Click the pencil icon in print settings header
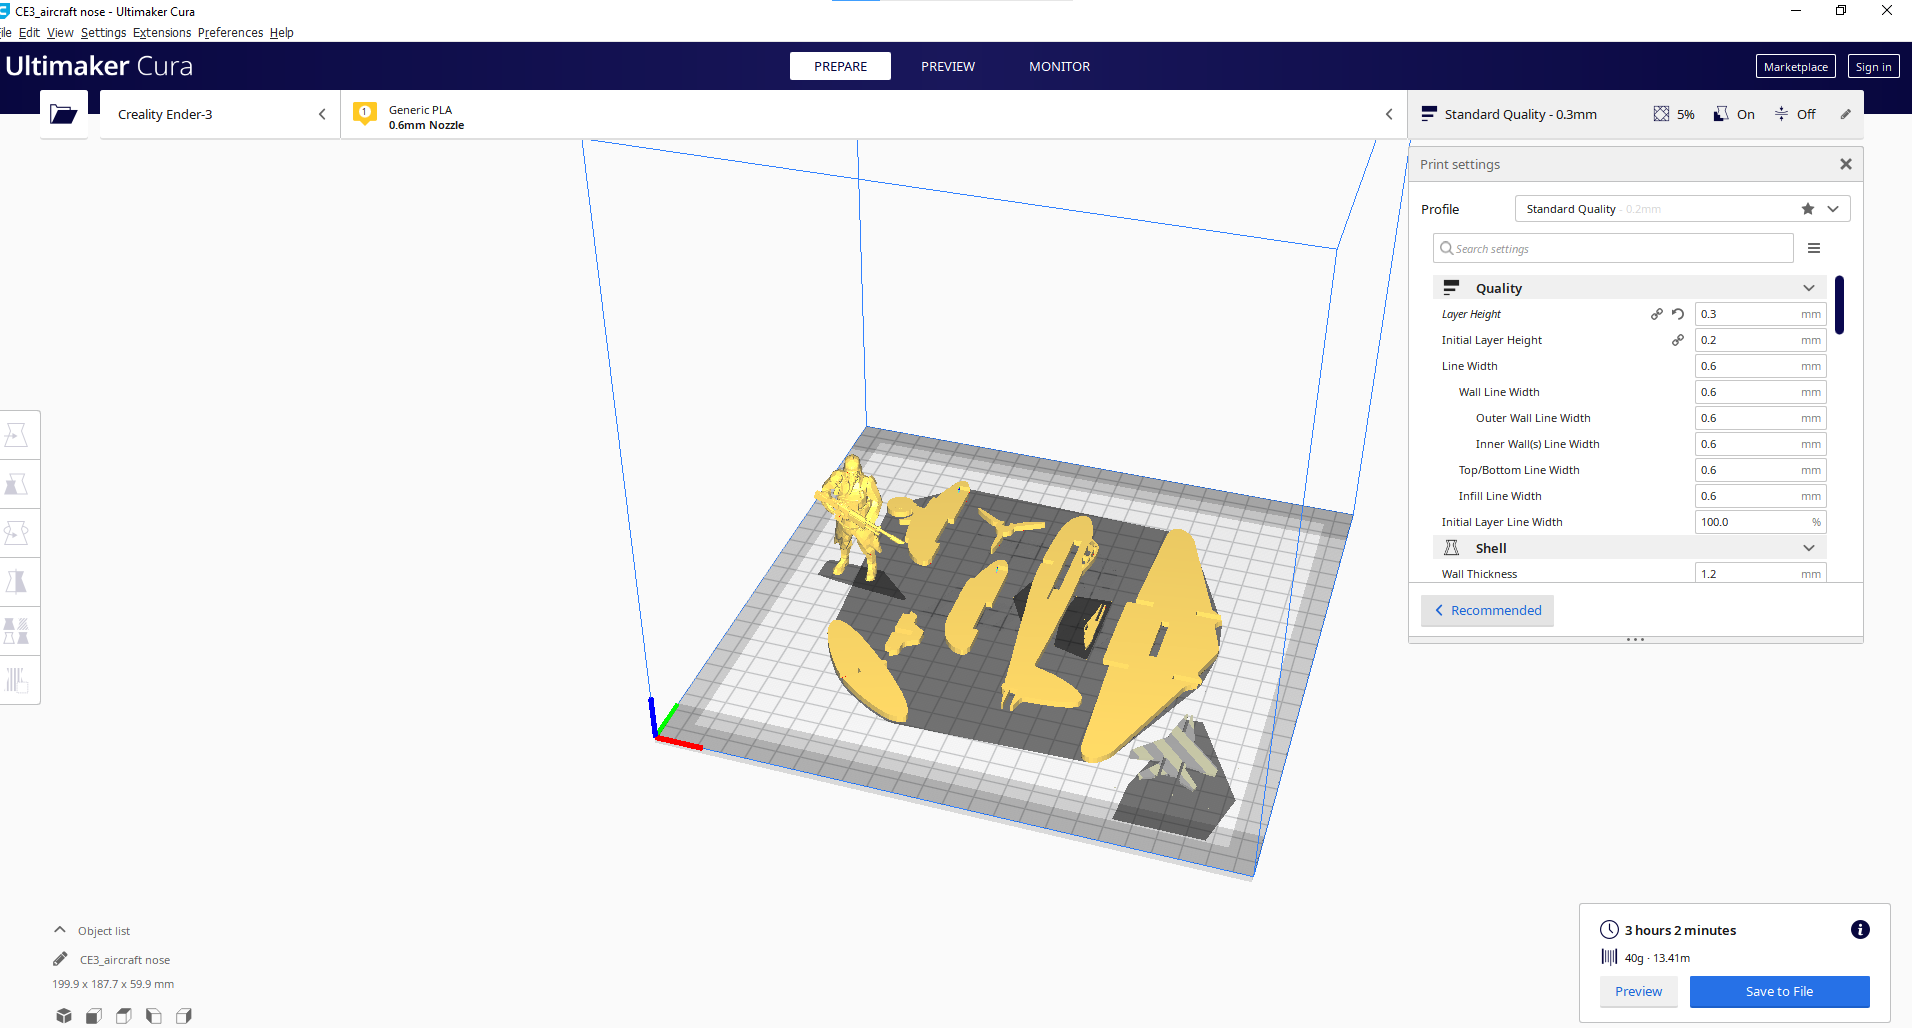This screenshot has height=1028, width=1912. 1846,114
